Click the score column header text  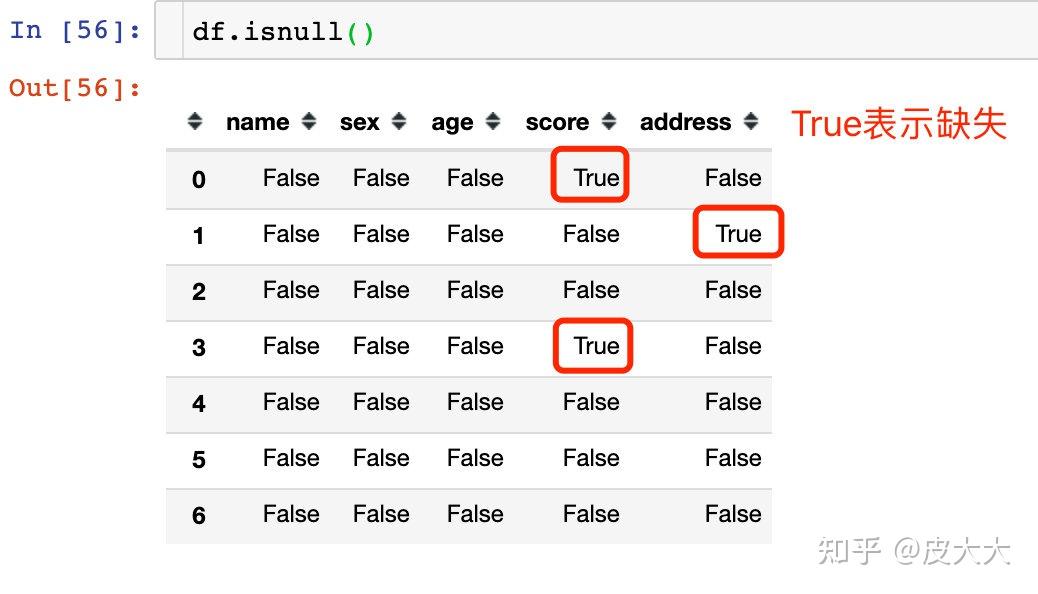[x=557, y=122]
